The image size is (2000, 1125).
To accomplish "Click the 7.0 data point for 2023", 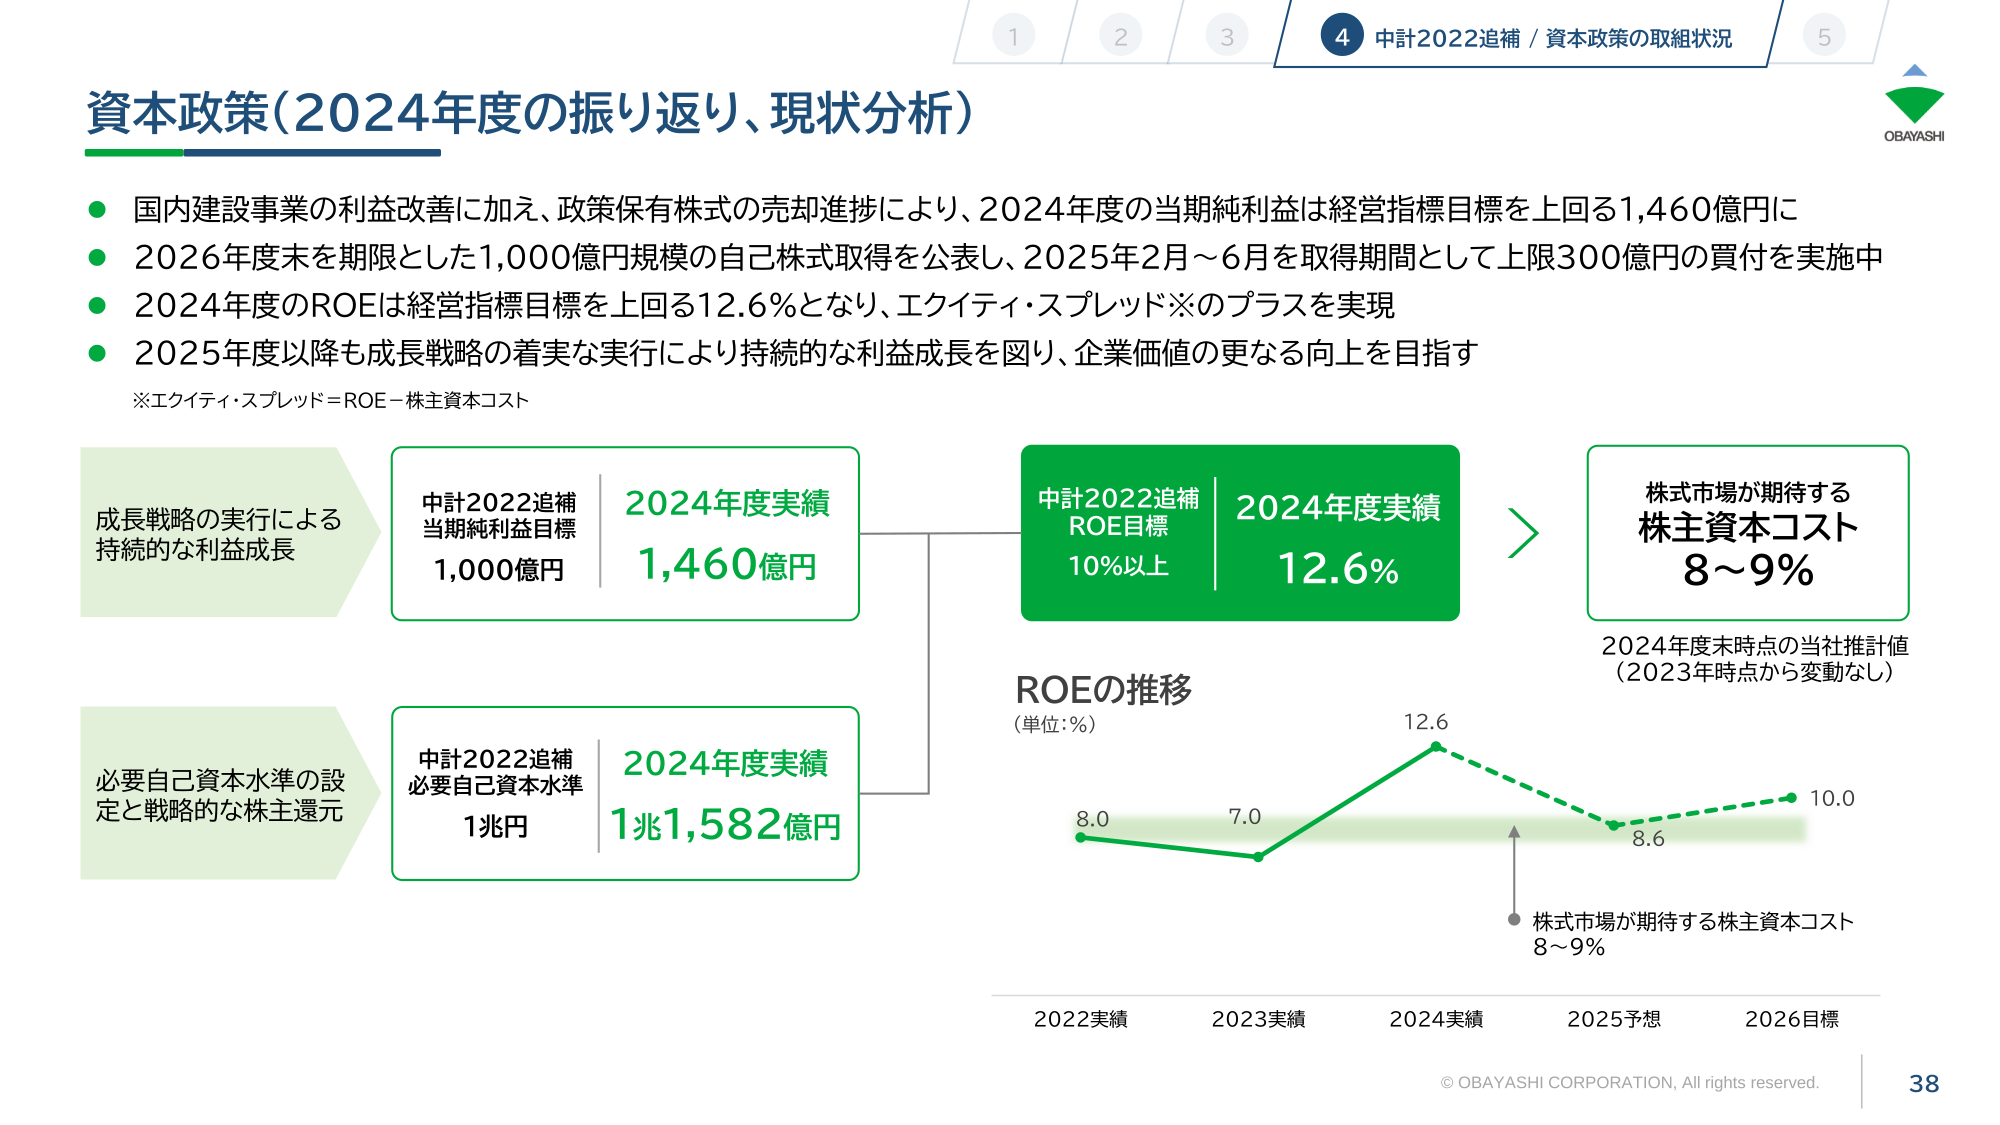I will tap(1258, 857).
